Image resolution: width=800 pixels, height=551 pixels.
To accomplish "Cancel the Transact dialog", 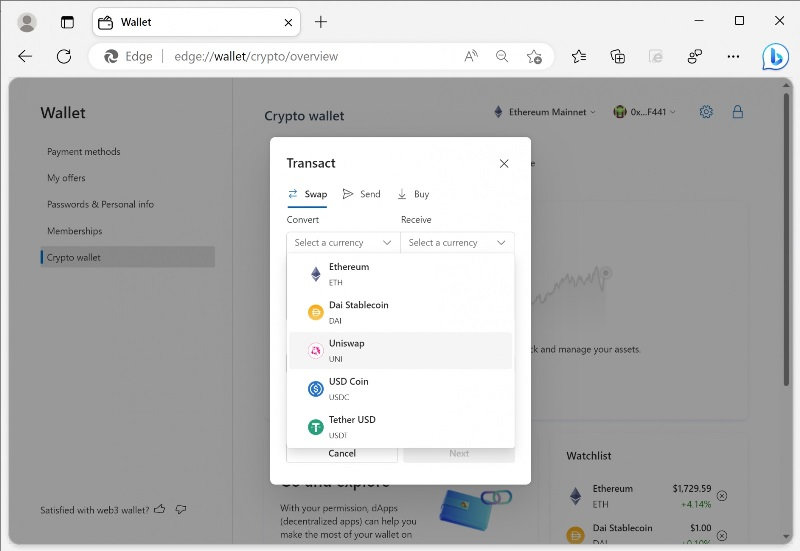I will [342, 454].
